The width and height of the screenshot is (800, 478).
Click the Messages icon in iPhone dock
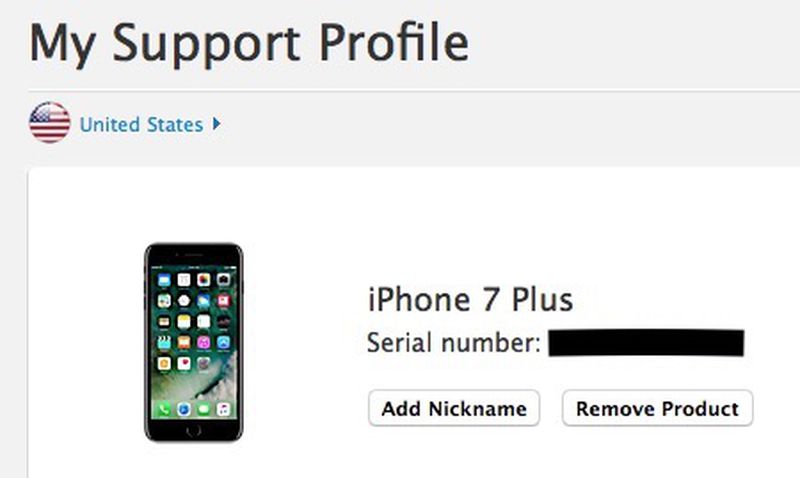[204, 409]
